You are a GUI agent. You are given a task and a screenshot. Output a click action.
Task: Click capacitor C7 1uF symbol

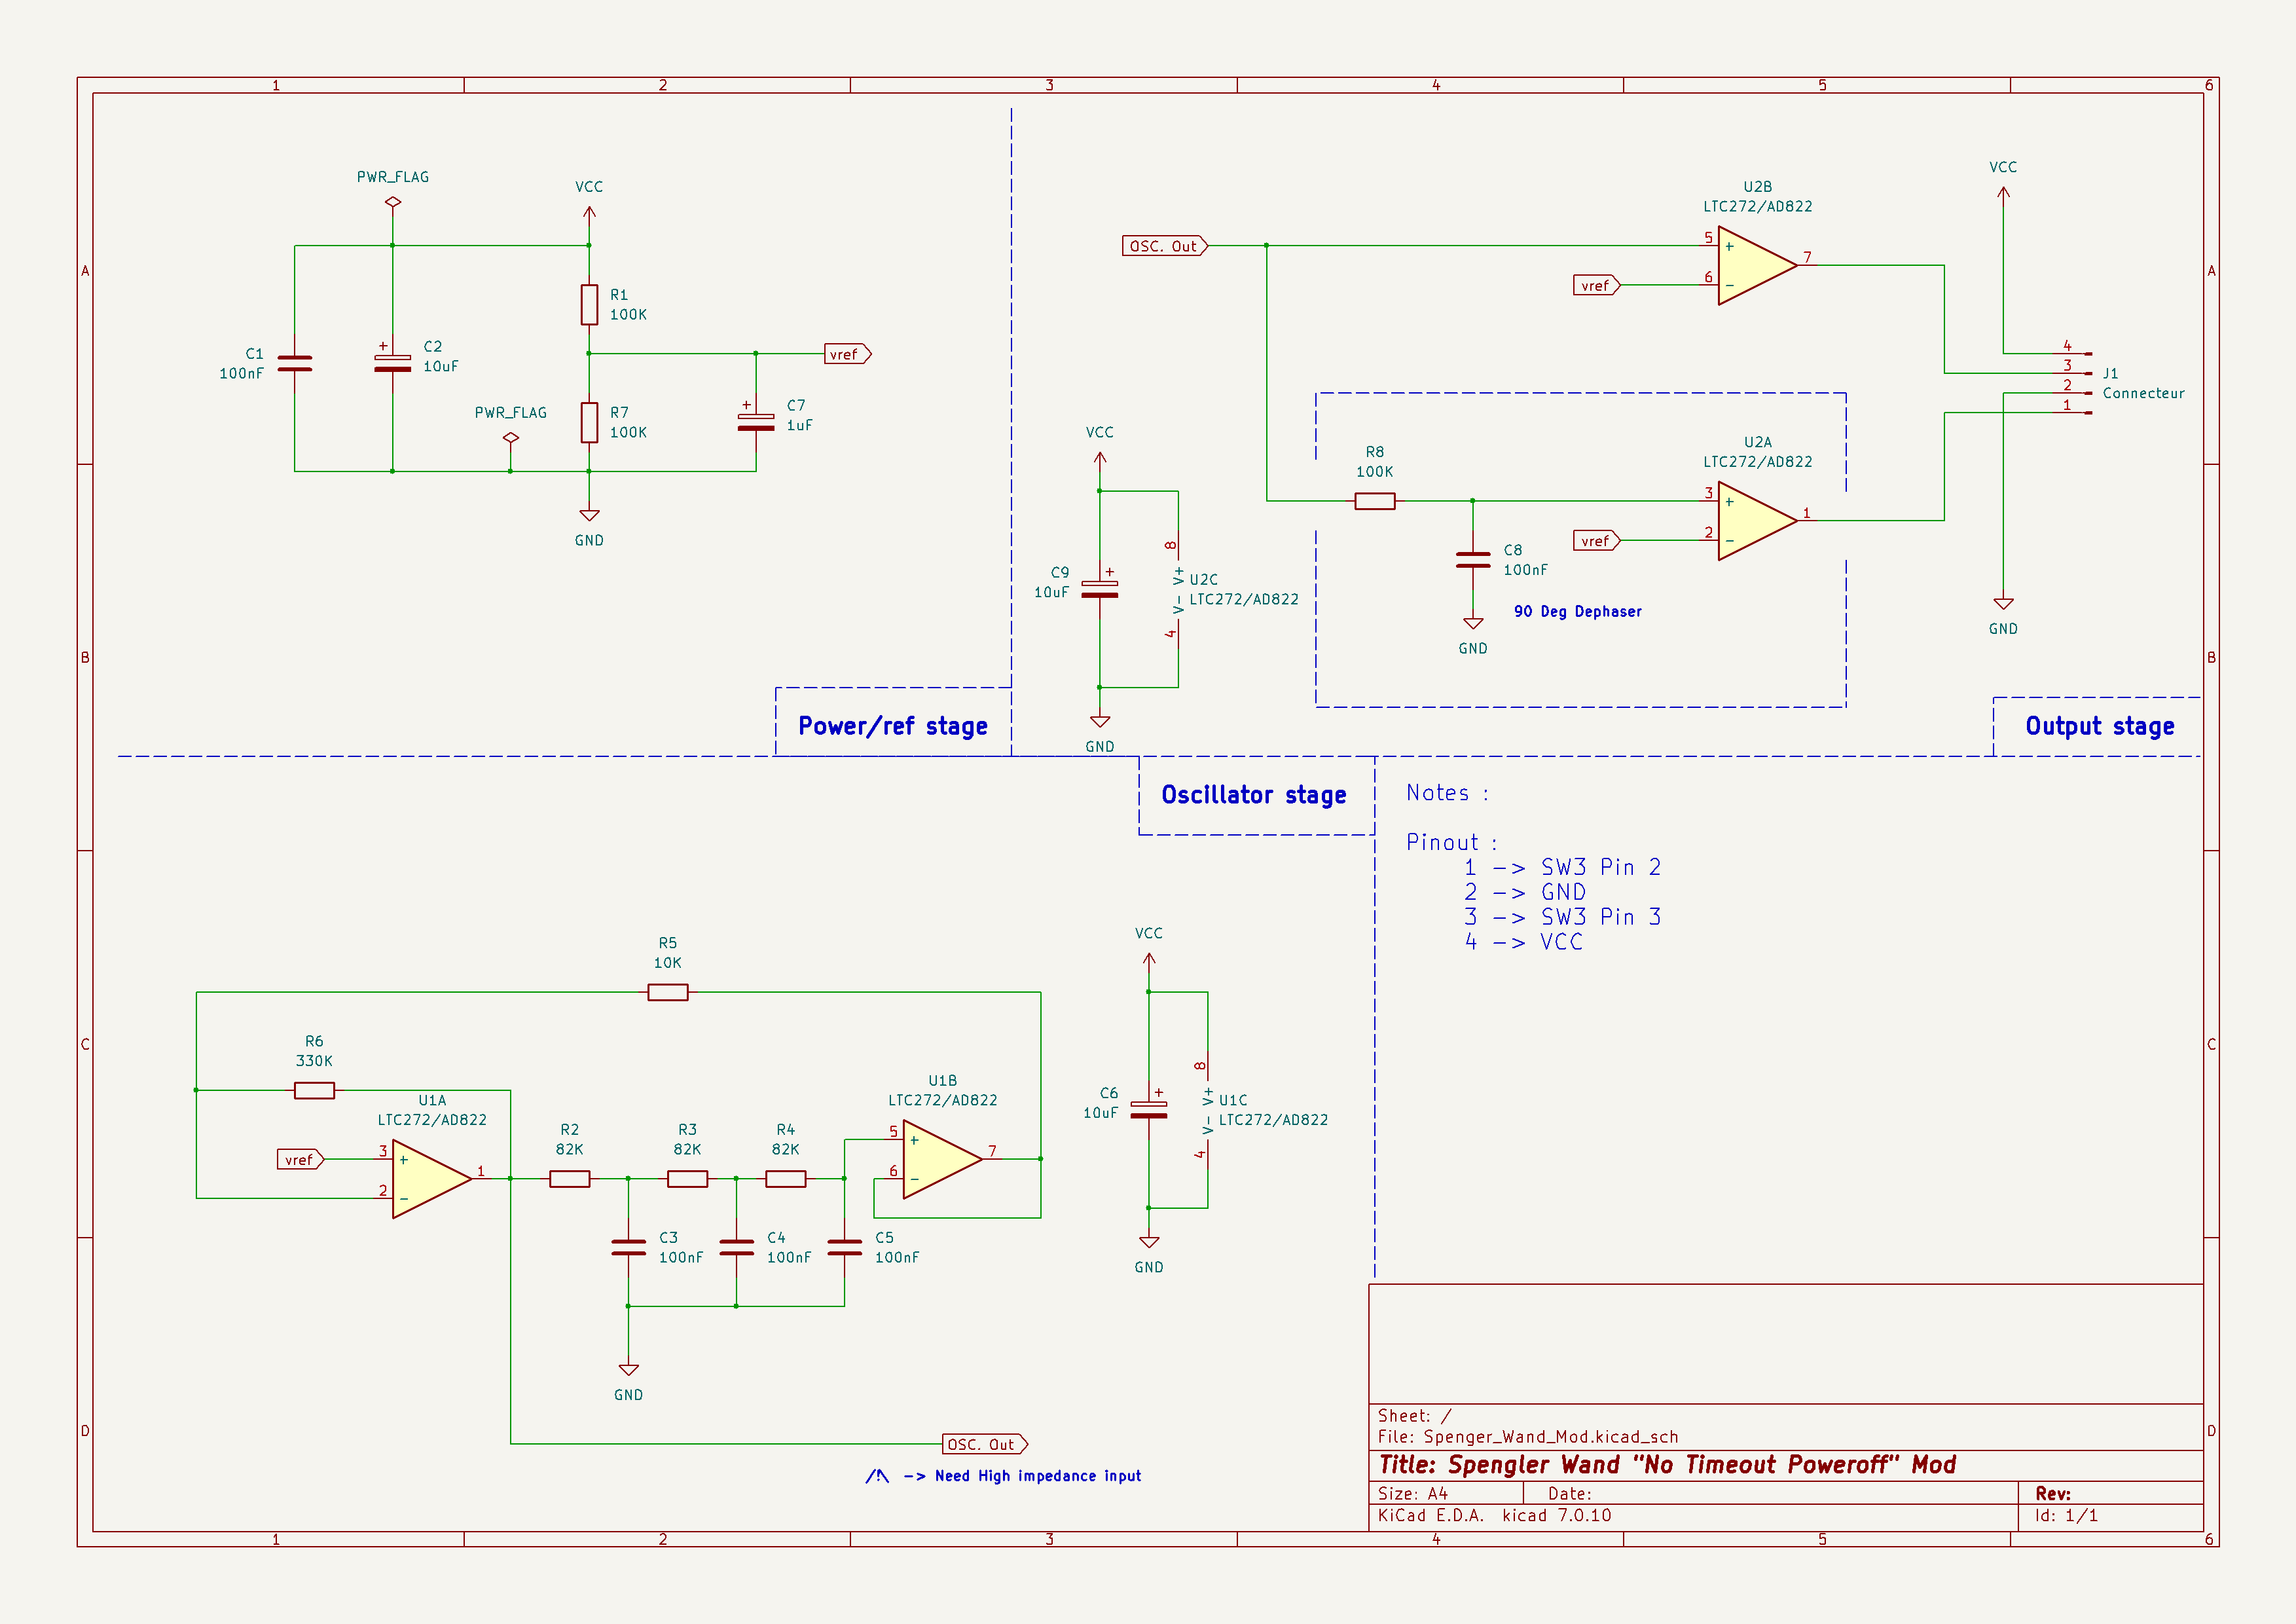click(x=756, y=422)
